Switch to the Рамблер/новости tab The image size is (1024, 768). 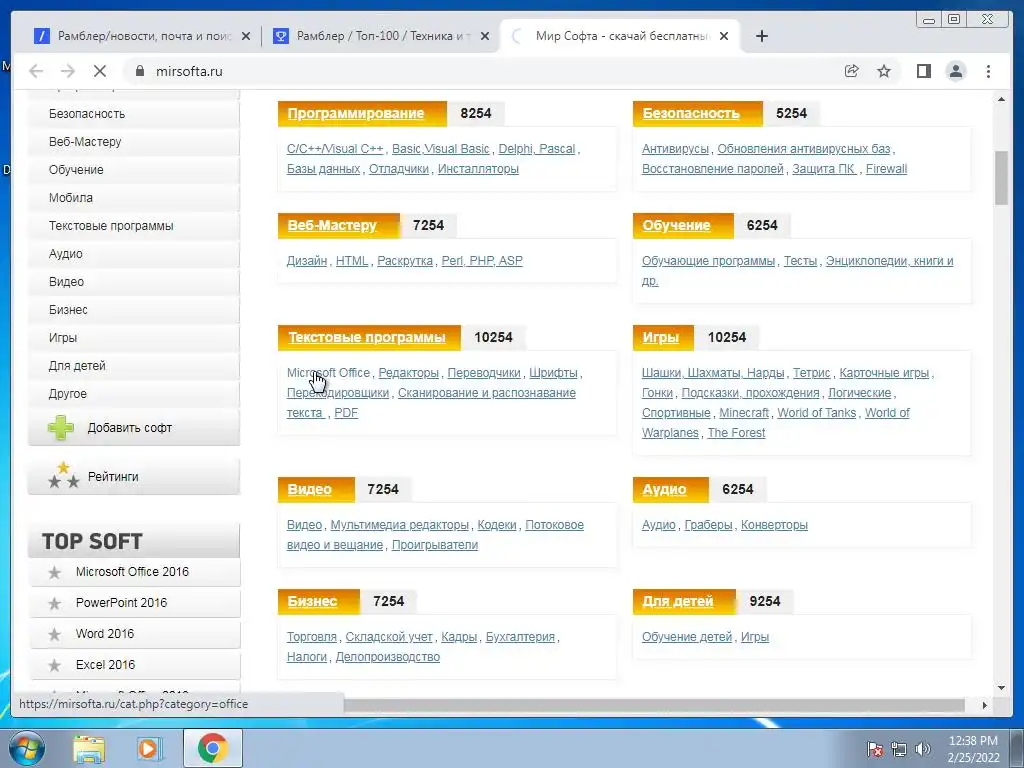pos(142,36)
